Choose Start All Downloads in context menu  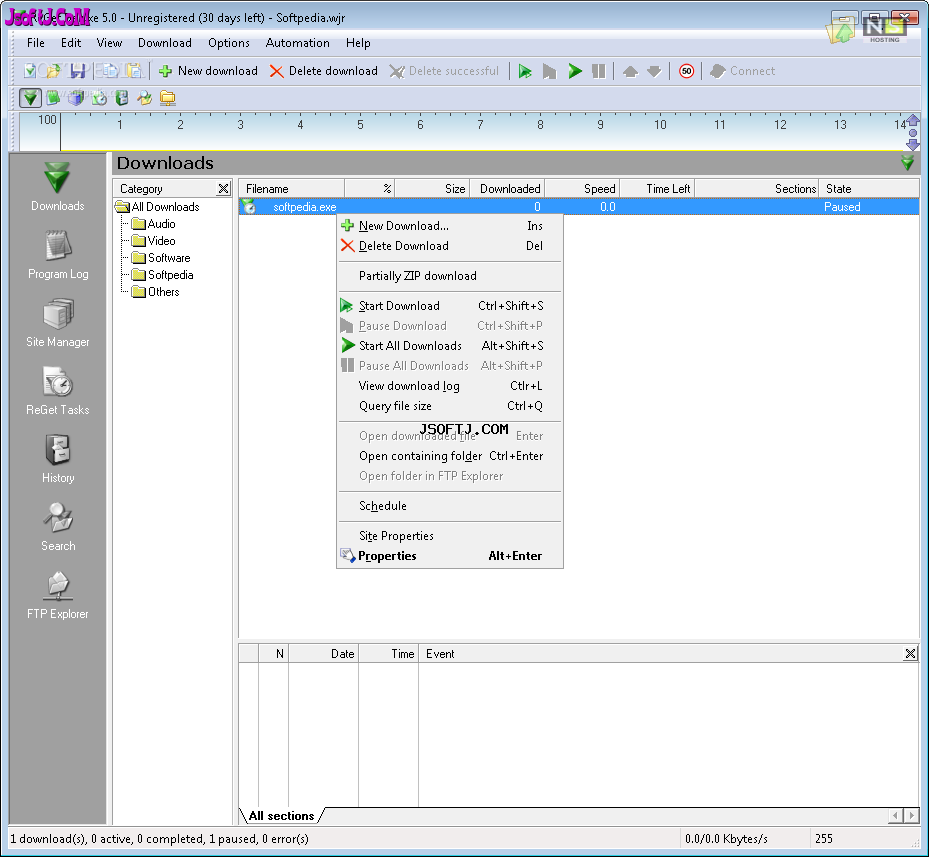click(x=450, y=346)
